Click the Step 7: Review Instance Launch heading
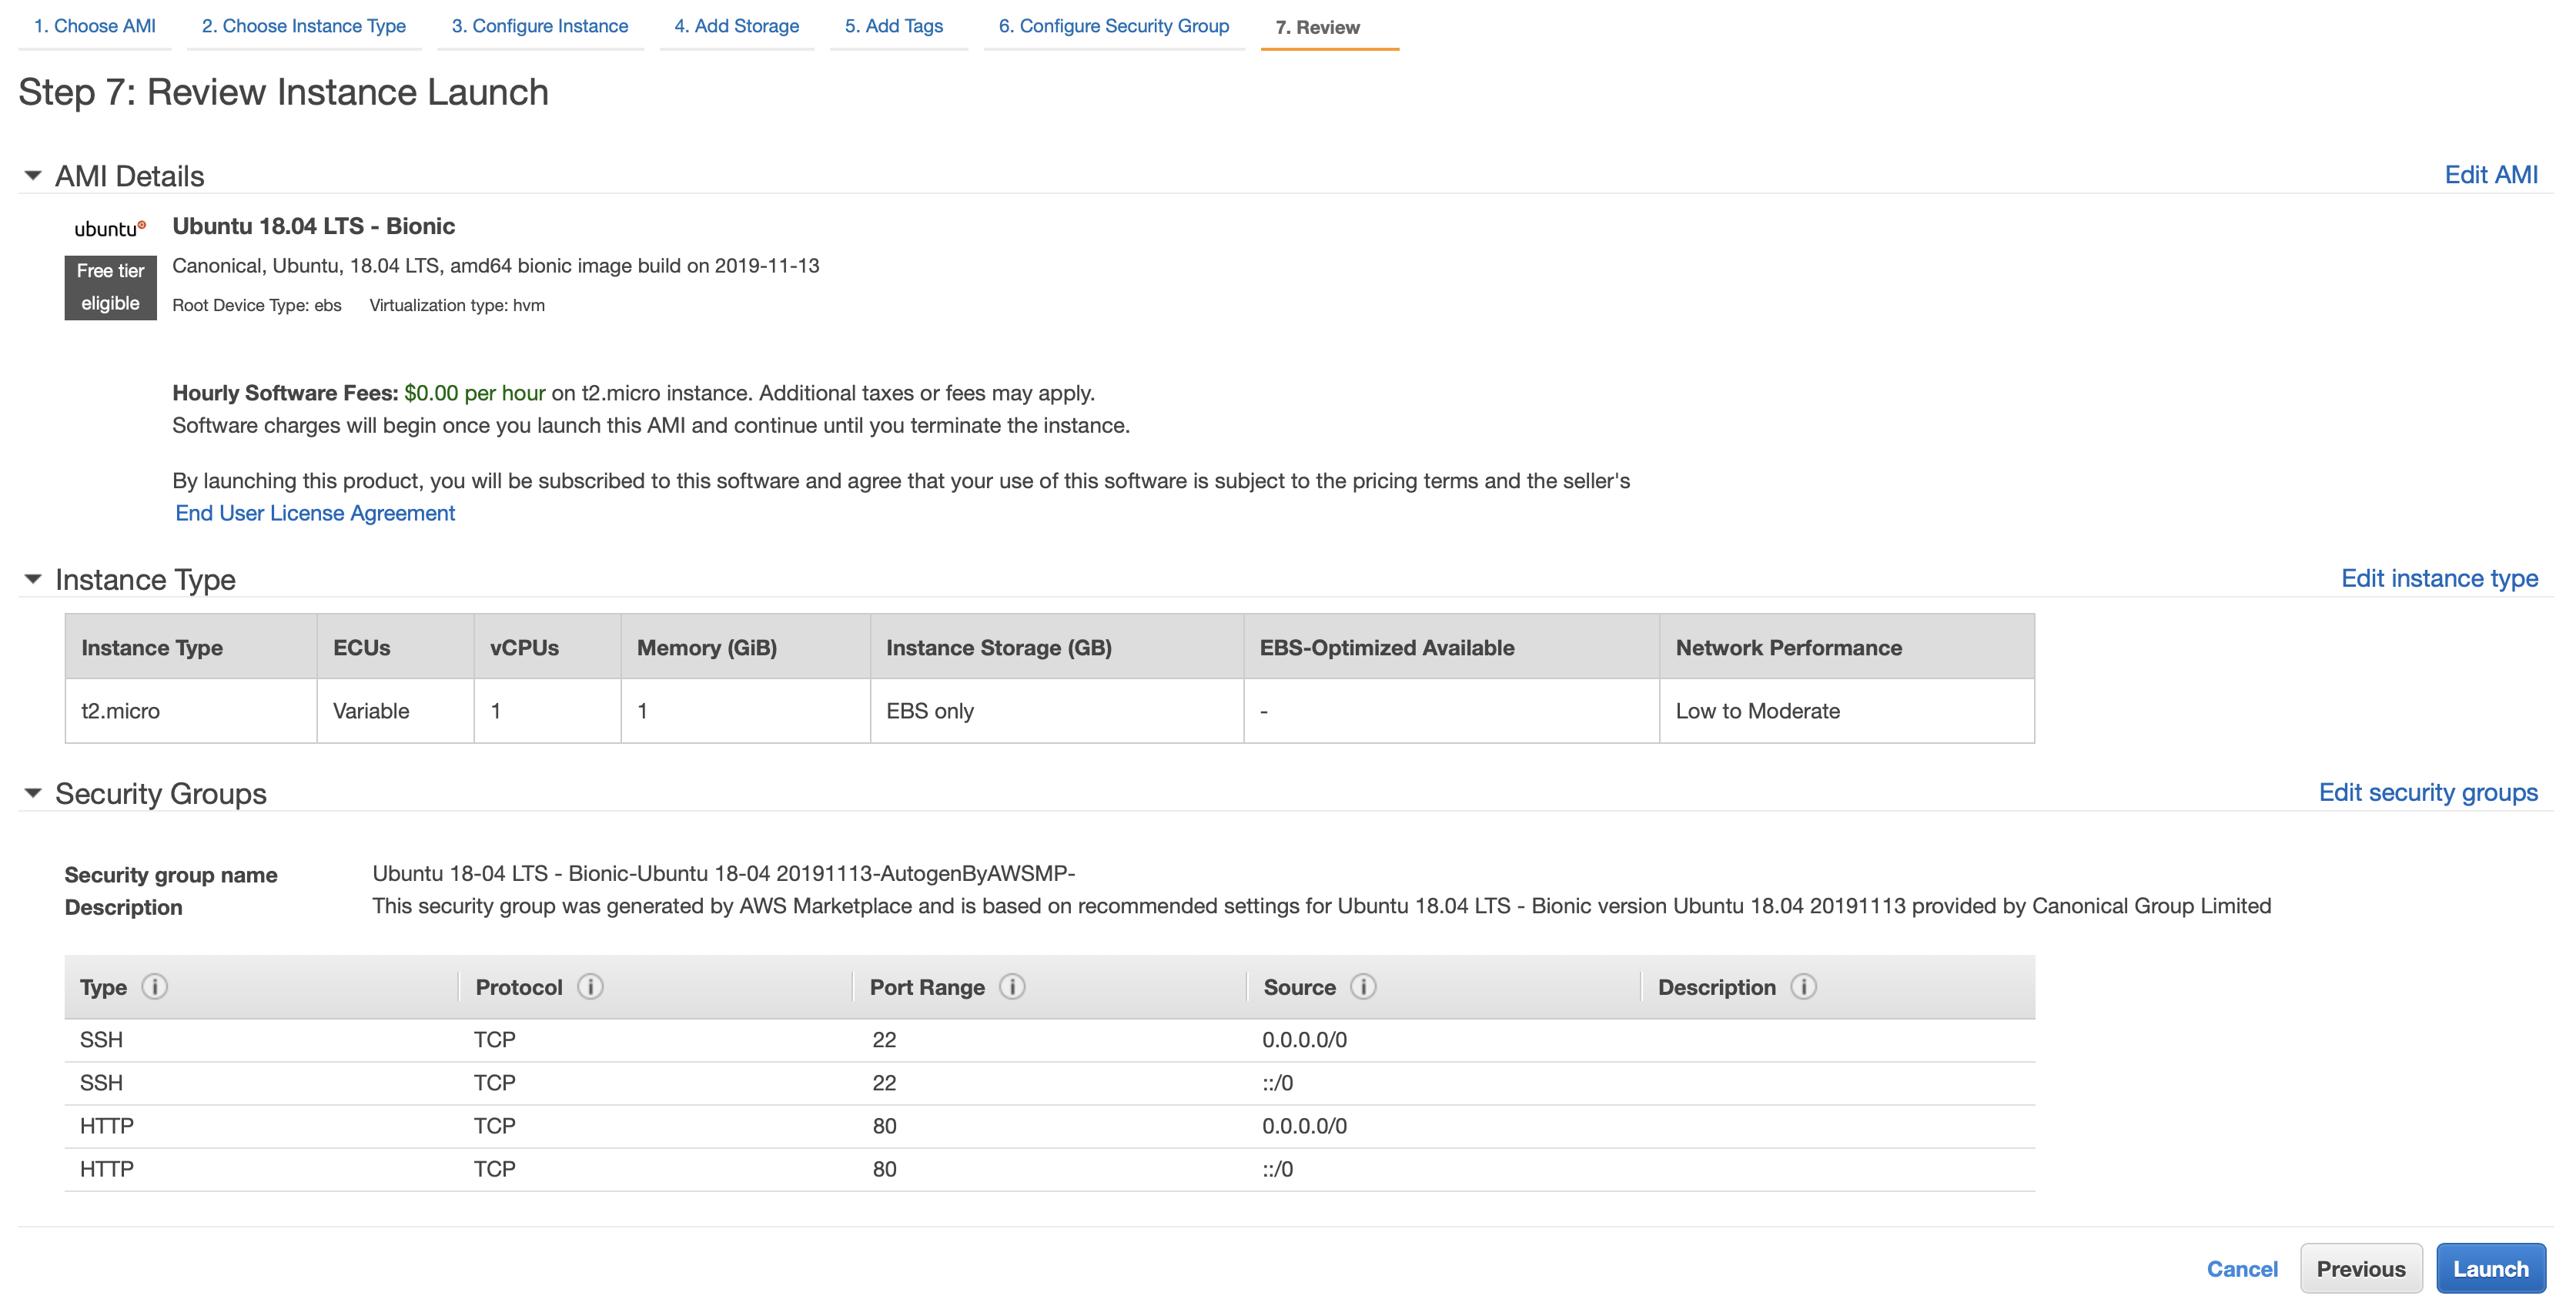This screenshot has width=2576, height=1306. (x=283, y=92)
